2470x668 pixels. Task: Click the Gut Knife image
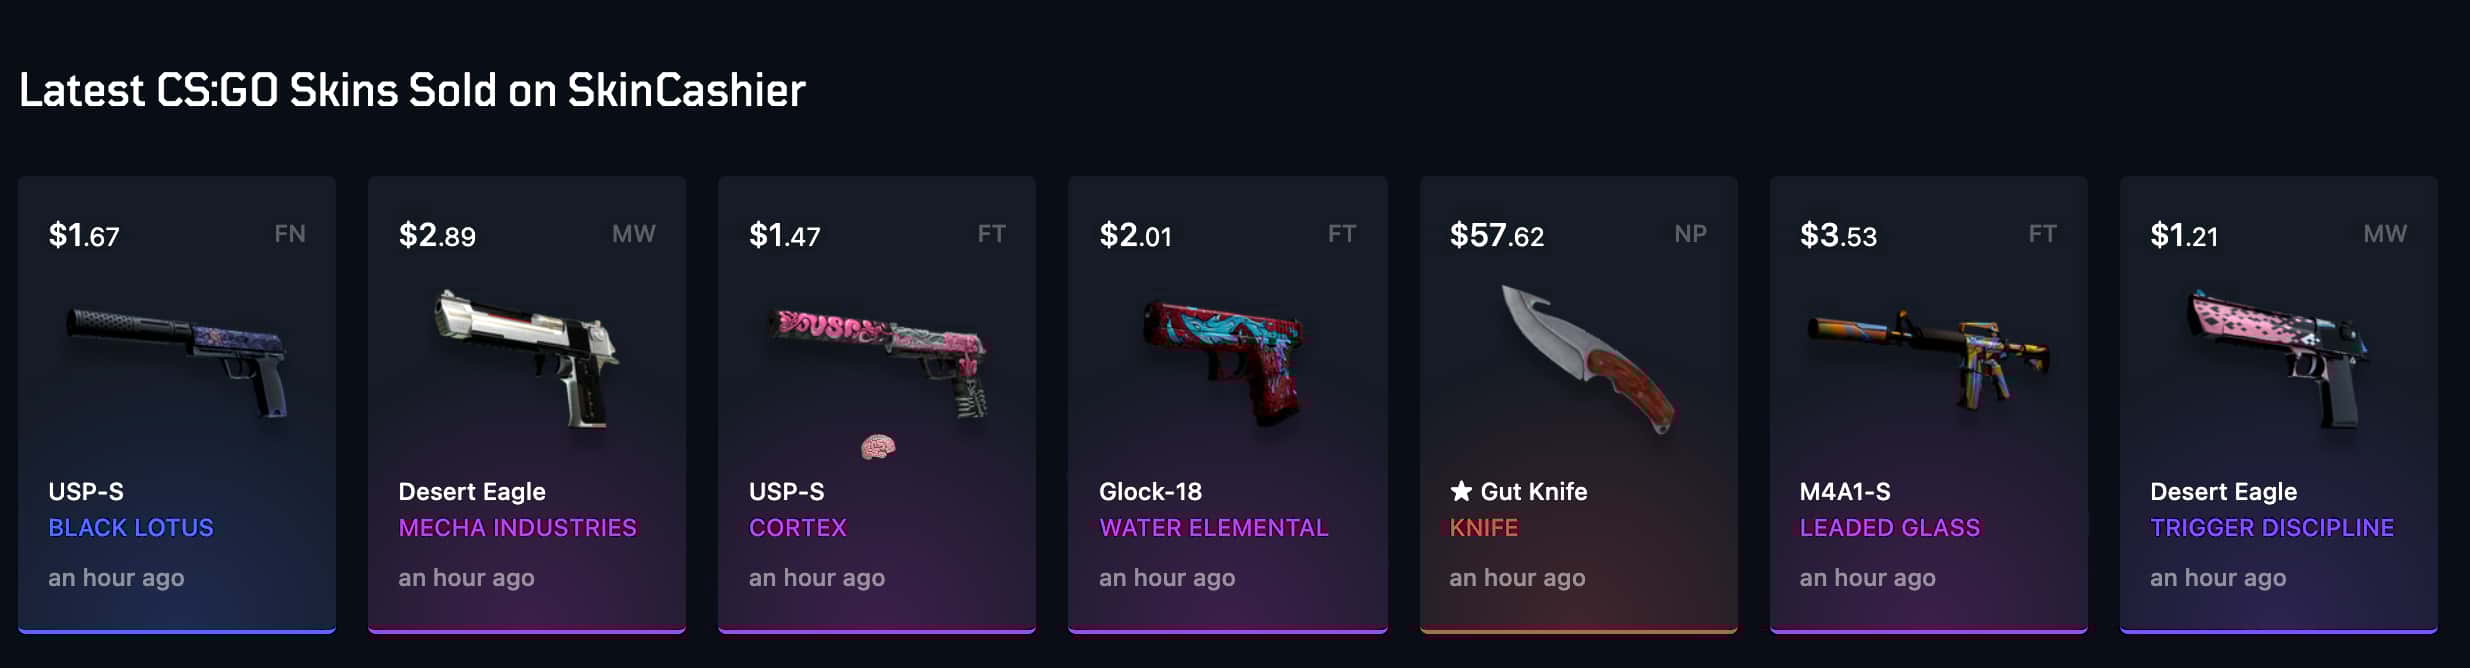1588,360
